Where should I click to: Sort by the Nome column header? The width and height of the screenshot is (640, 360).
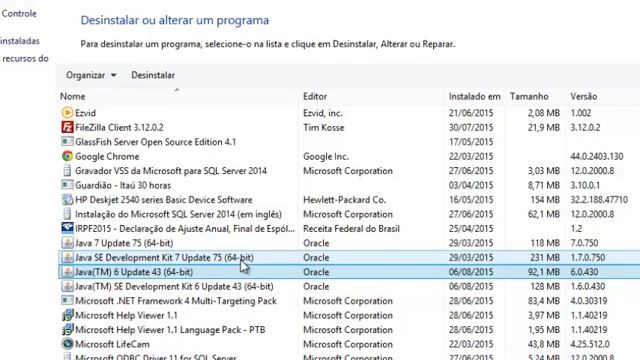(x=73, y=96)
